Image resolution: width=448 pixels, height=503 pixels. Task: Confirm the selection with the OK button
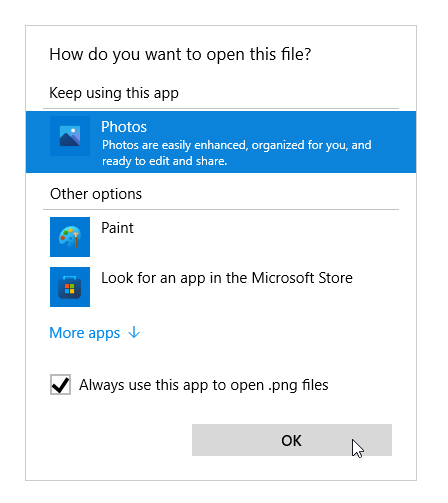(292, 440)
